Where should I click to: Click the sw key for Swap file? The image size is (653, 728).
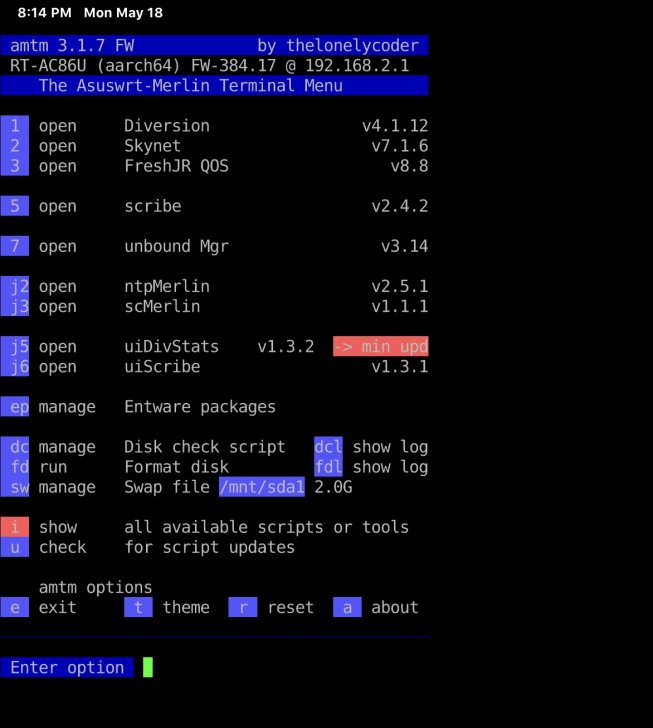14,487
